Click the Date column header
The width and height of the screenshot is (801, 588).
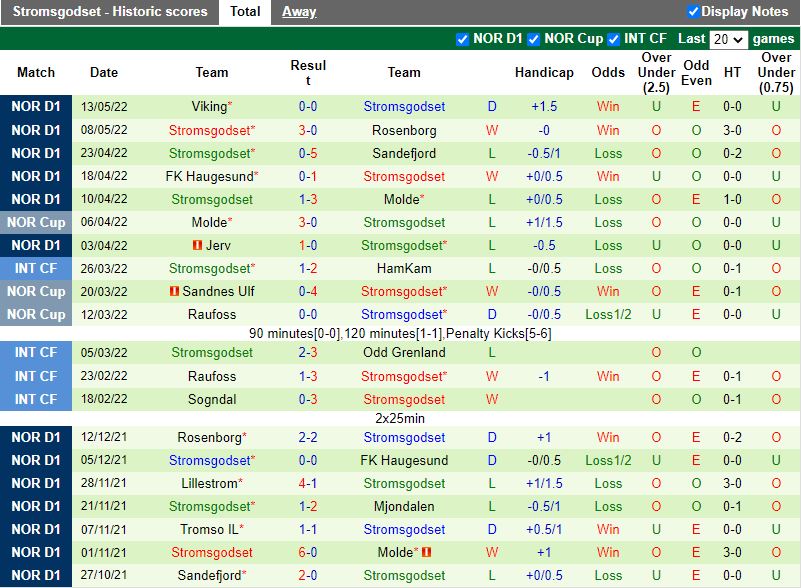click(x=103, y=72)
